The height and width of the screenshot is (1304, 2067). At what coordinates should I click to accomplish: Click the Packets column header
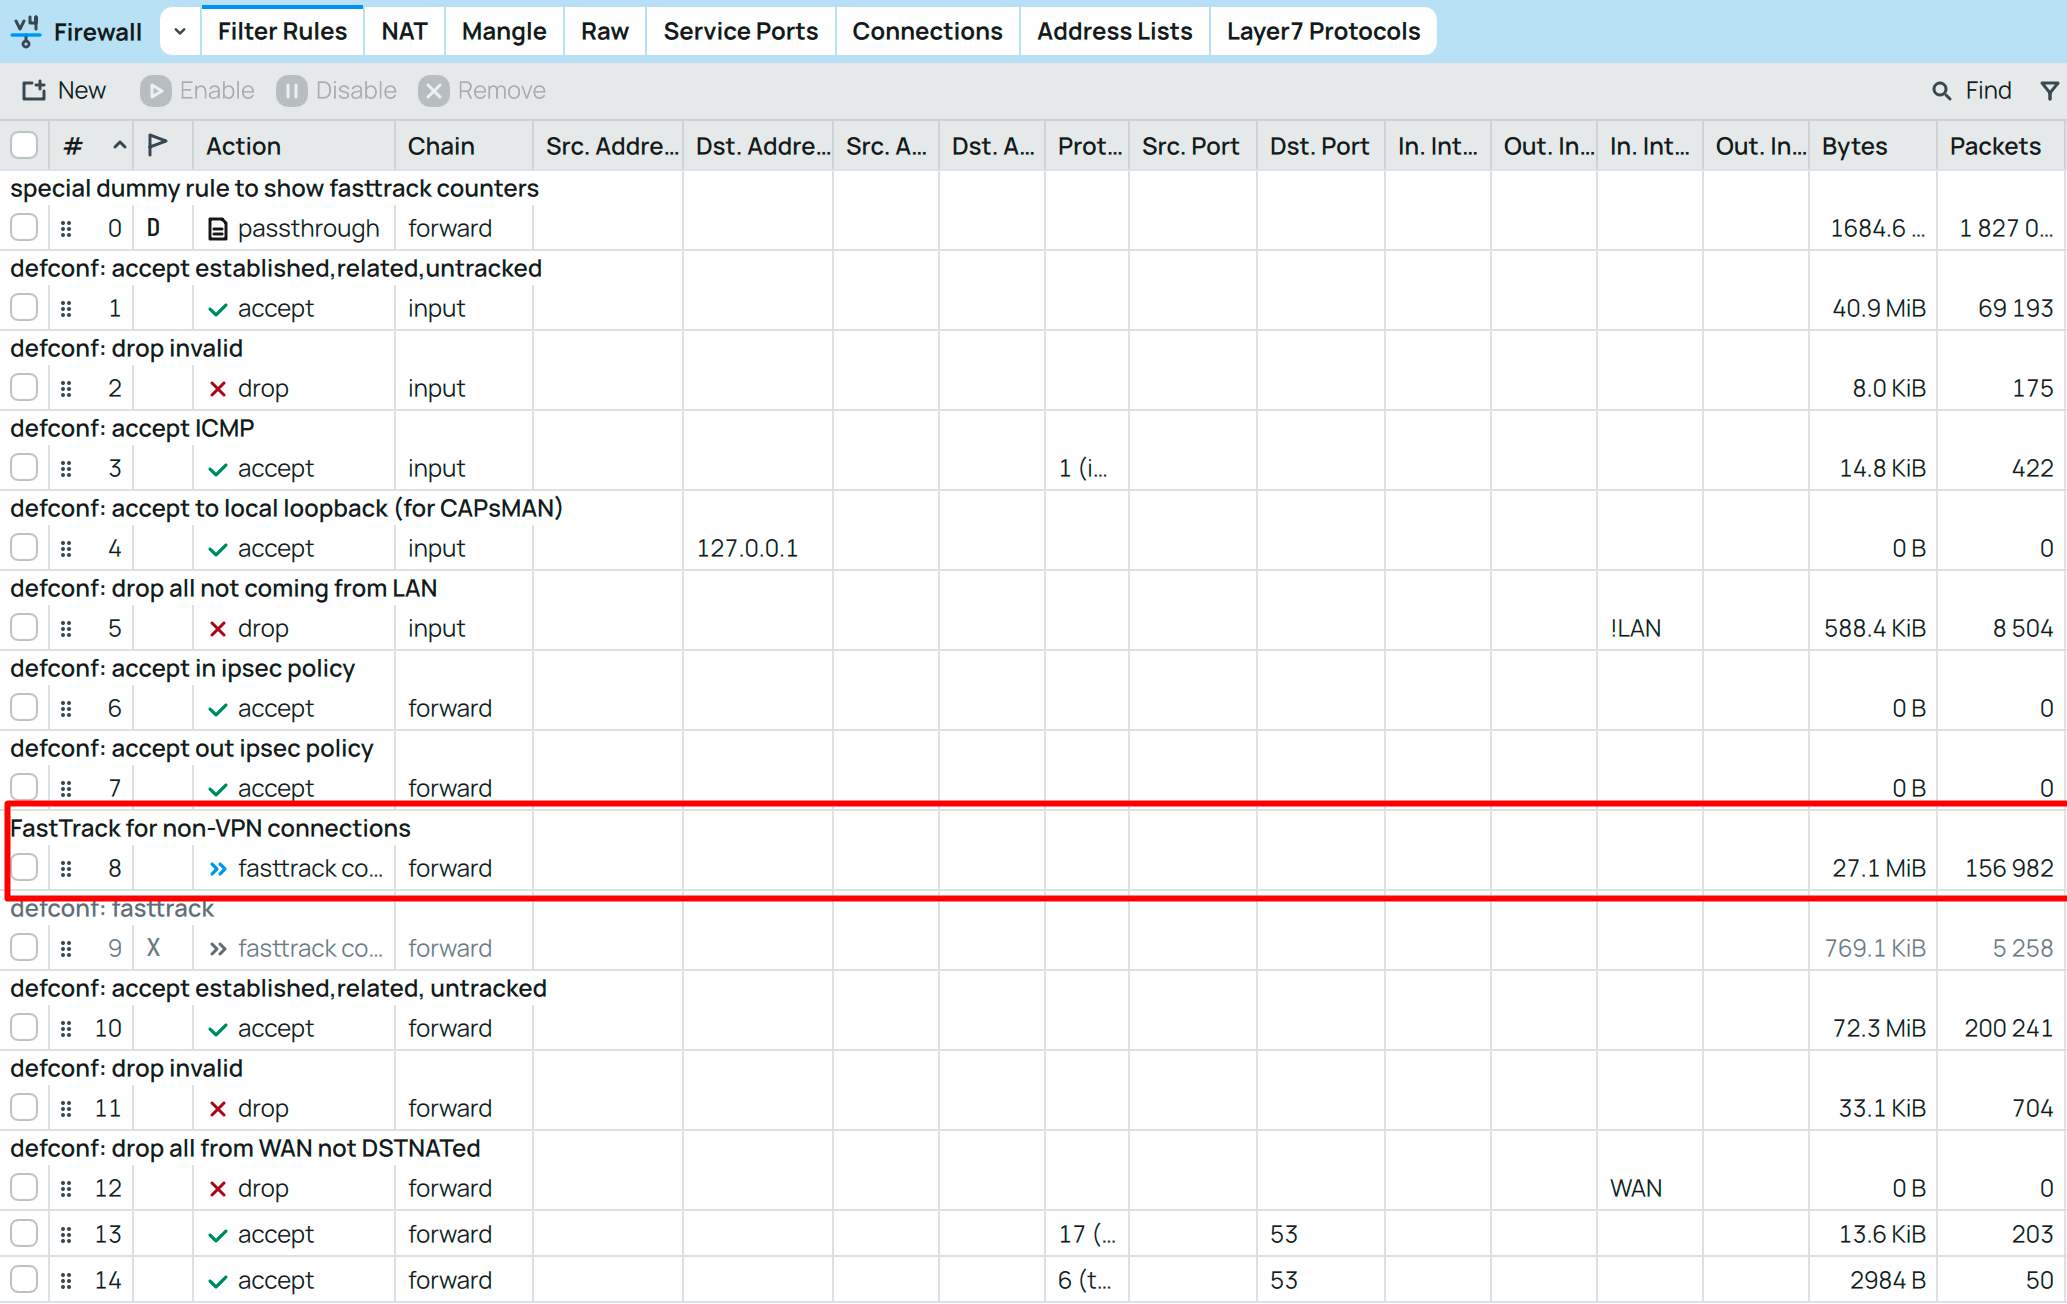tap(1999, 146)
